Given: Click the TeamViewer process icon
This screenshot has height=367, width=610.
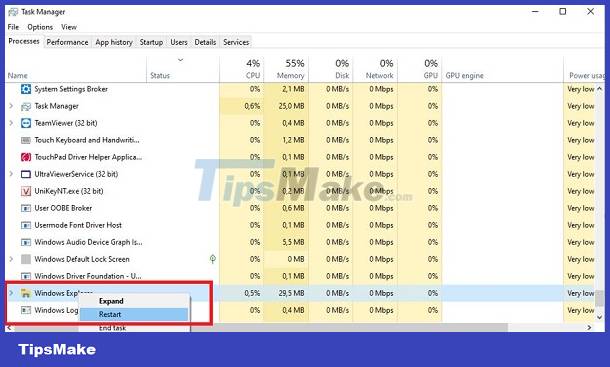Looking at the screenshot, I should pos(26,123).
